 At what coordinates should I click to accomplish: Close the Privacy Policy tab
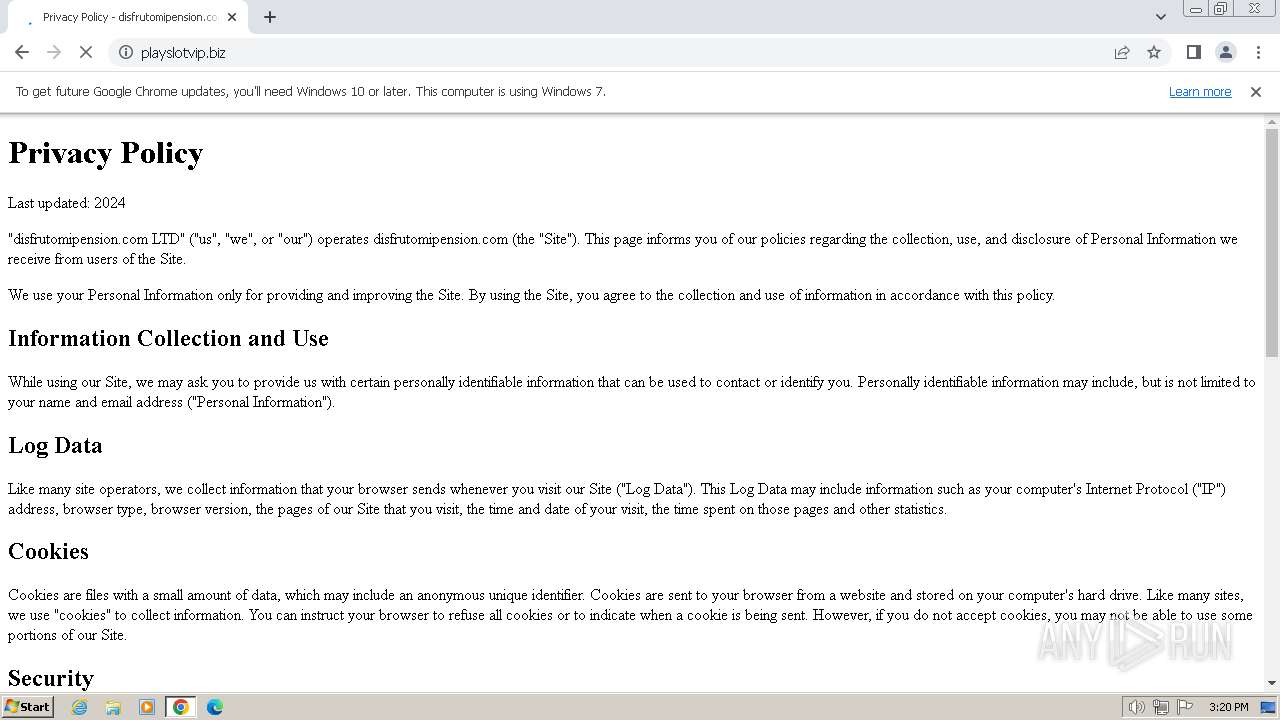coord(232,17)
